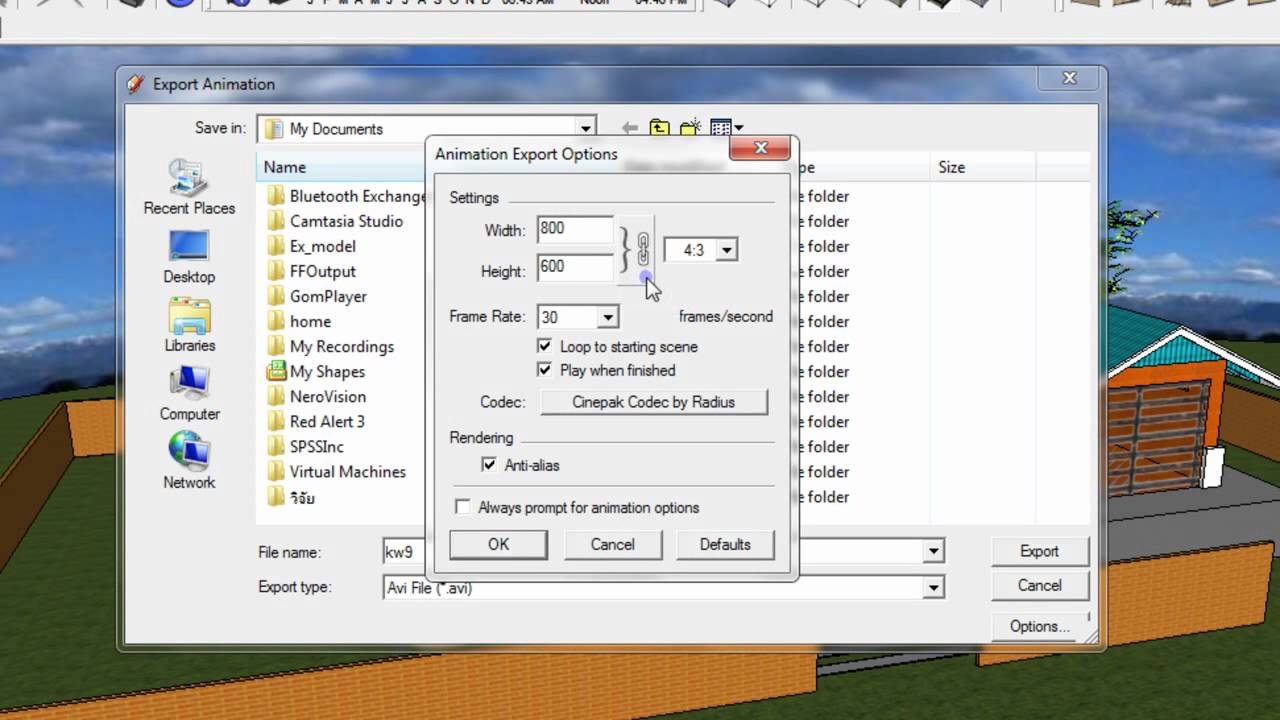The height and width of the screenshot is (720, 1280).
Task: Disable the Anti-alias rendering checkbox
Action: (x=489, y=465)
